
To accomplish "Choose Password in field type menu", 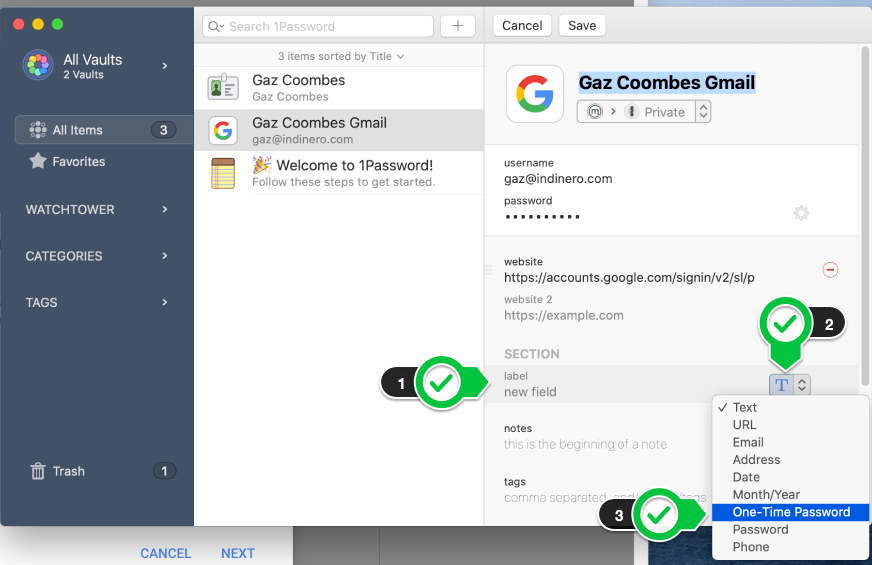I will pyautogui.click(x=790, y=529).
